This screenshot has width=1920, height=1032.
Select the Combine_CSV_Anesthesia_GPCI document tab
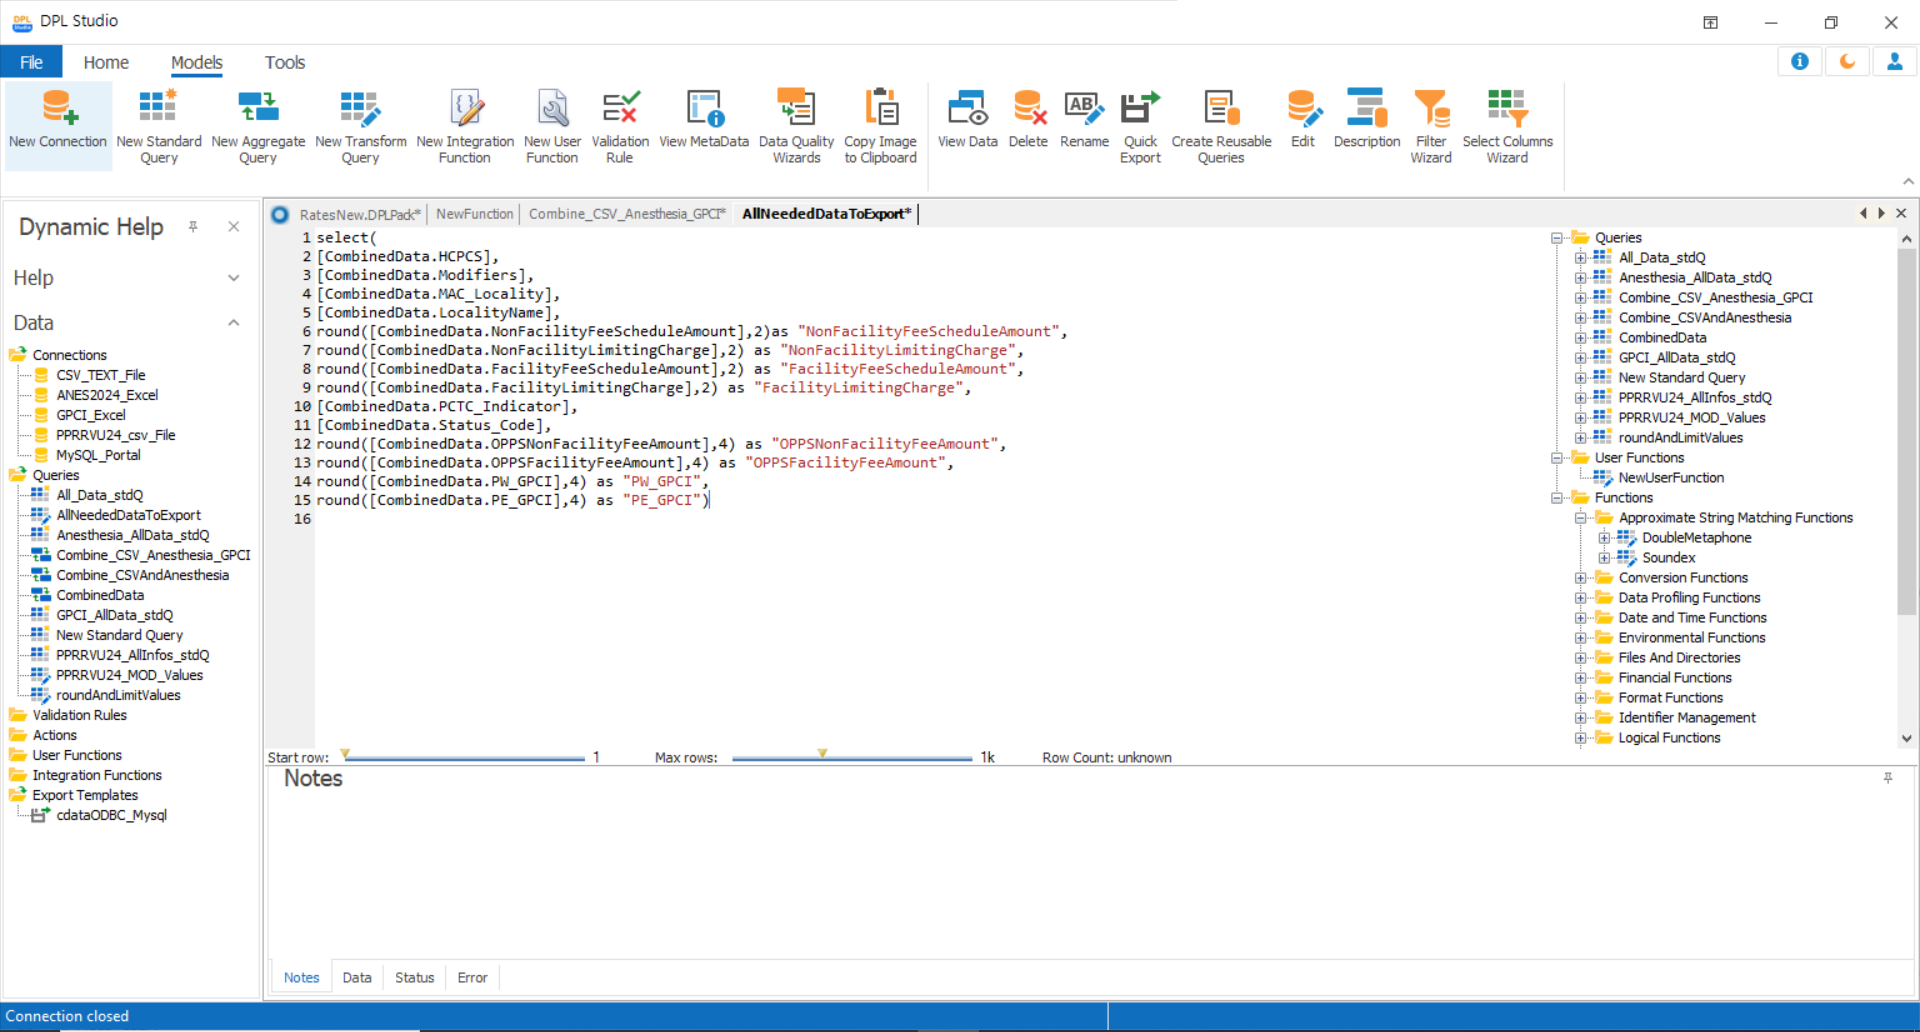pos(626,214)
